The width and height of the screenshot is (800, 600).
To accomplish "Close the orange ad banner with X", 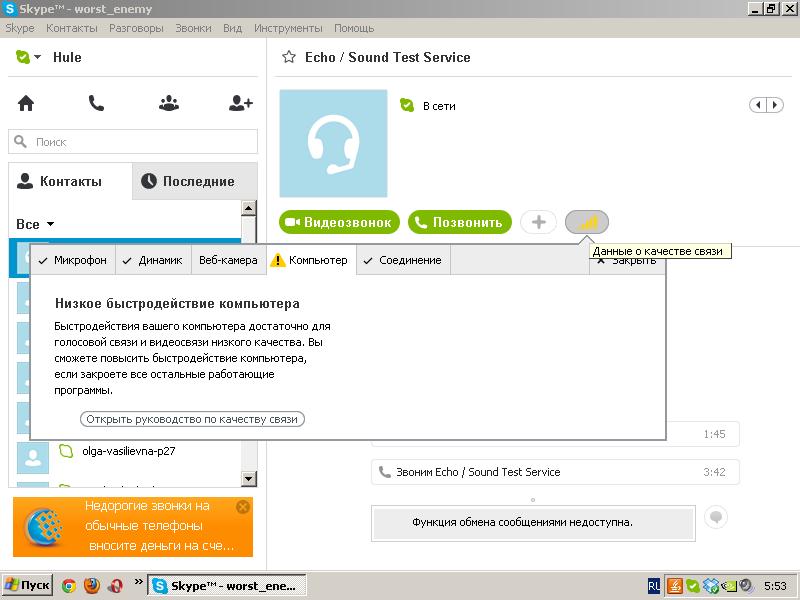I will click(243, 507).
